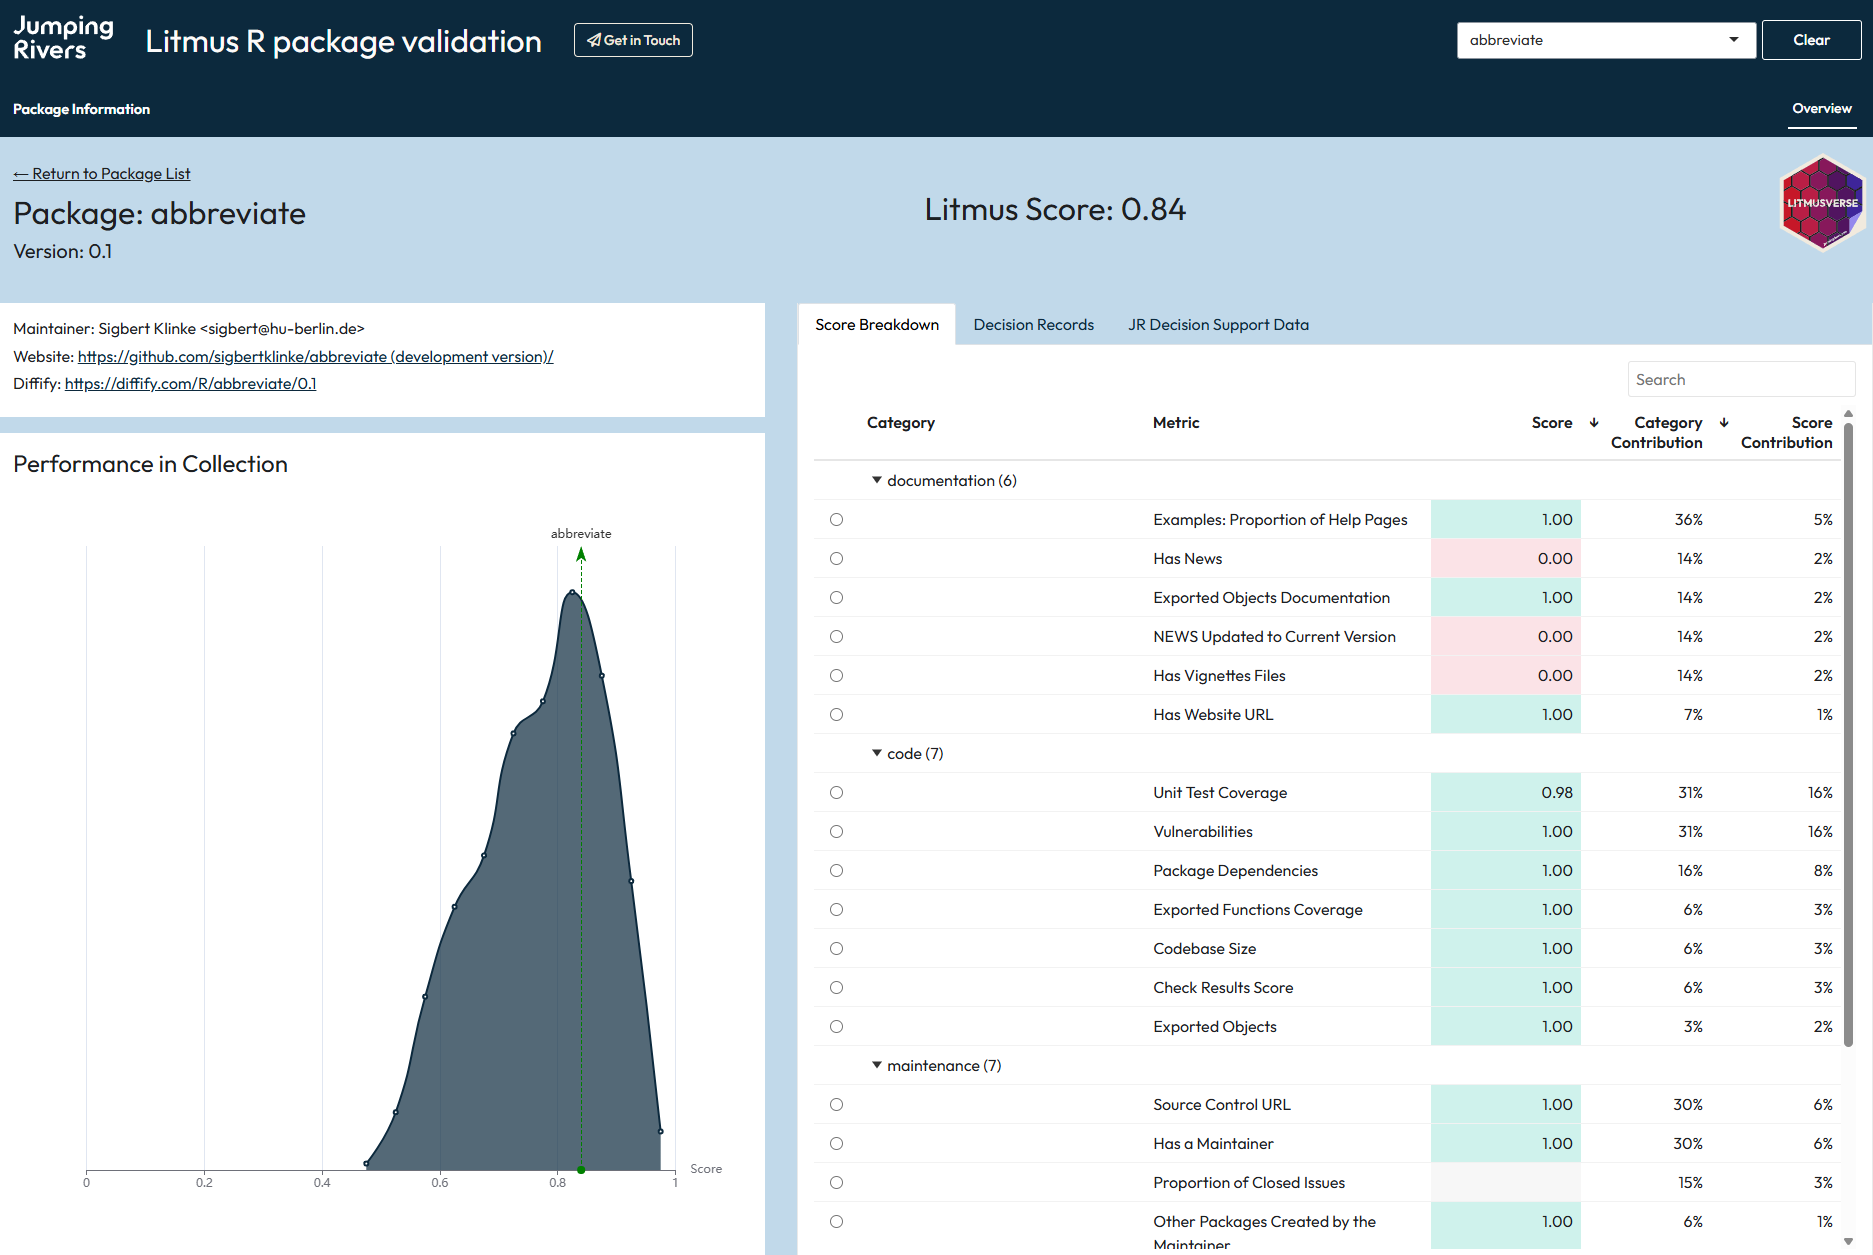Viewport: 1873px width, 1255px height.
Task: Sort by Score column arrow
Action: [x=1594, y=423]
